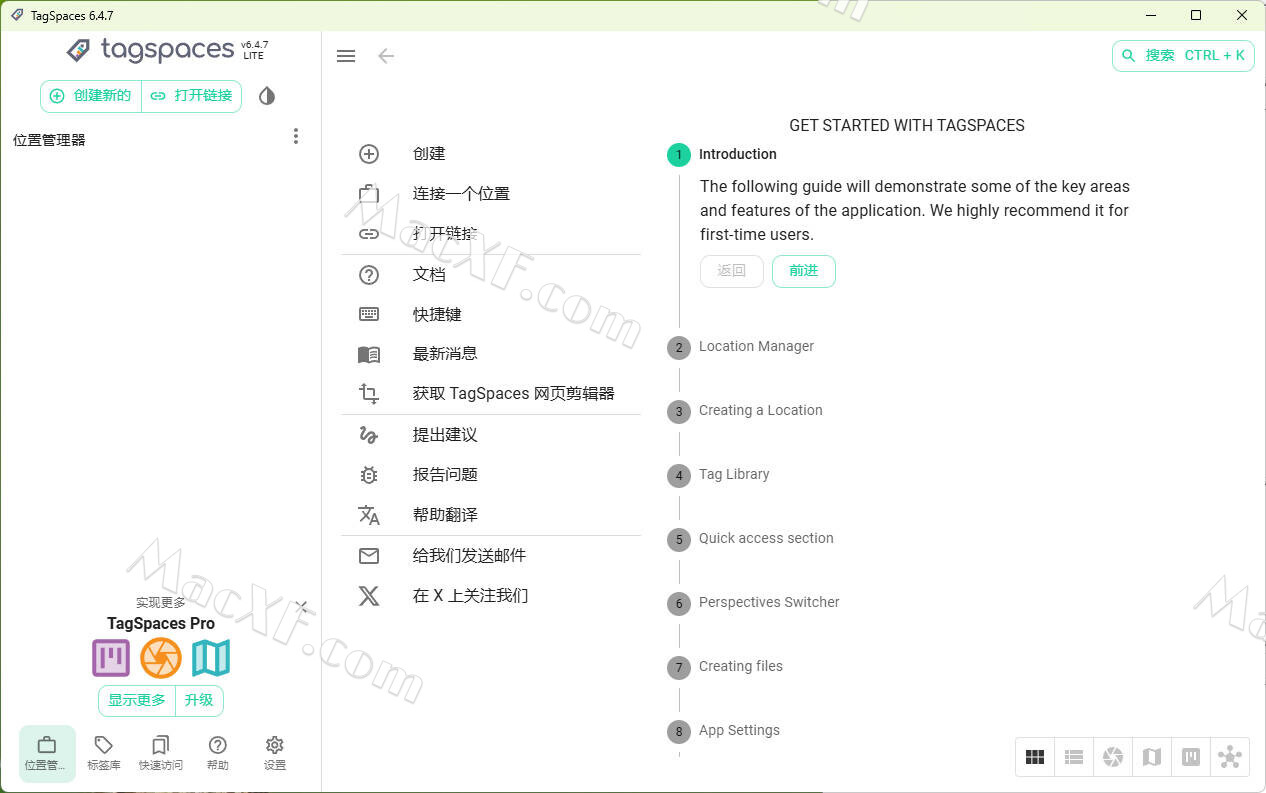Select the graph nodes perspective icon at bottom right

(1230, 758)
